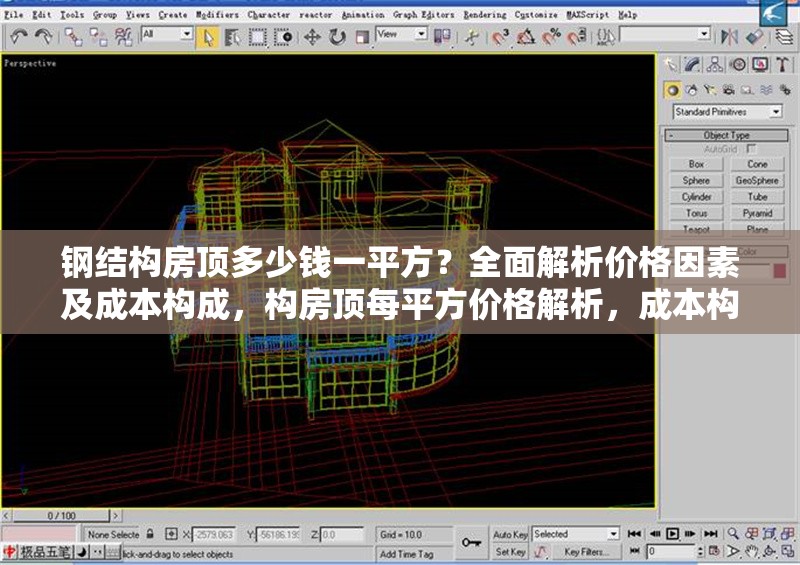The height and width of the screenshot is (565, 800).
Task: Enable the AutoGrid checkbox
Action: click(751, 149)
